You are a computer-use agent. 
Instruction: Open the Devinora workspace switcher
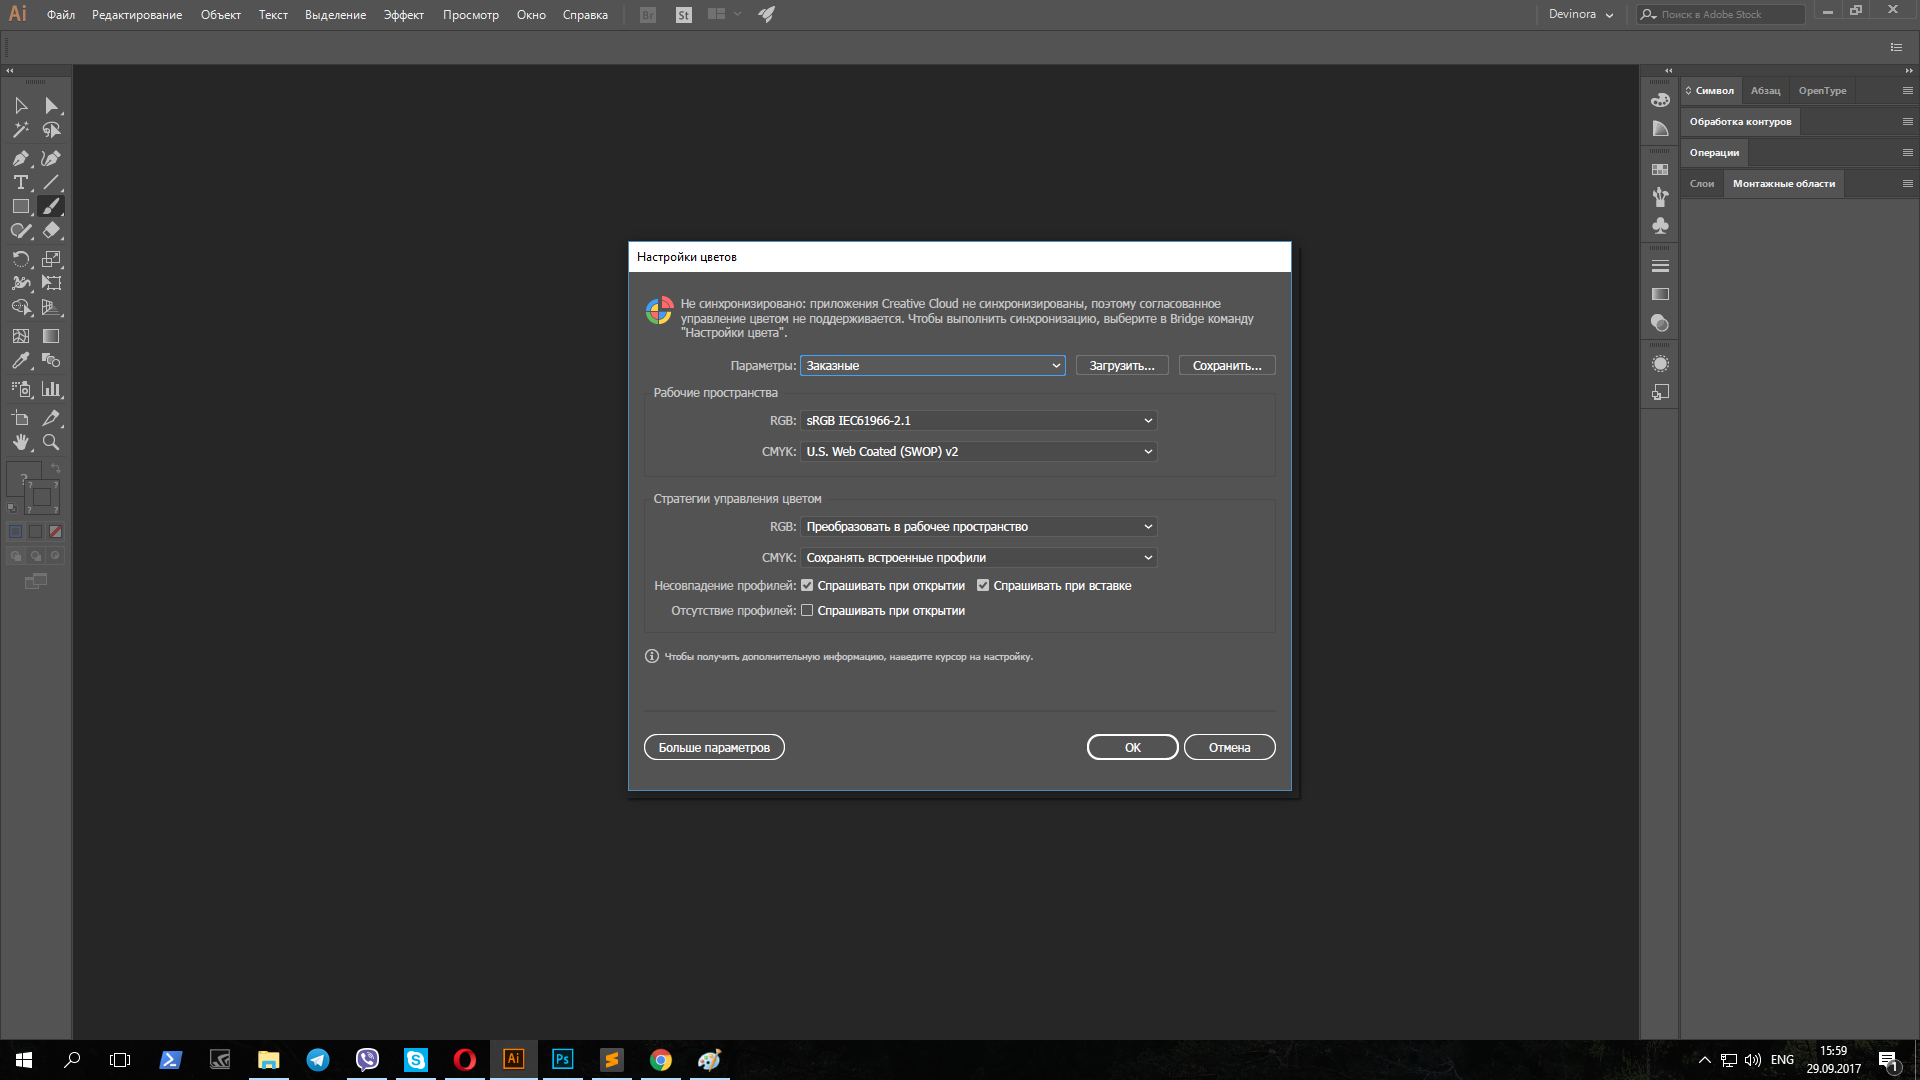[1580, 14]
